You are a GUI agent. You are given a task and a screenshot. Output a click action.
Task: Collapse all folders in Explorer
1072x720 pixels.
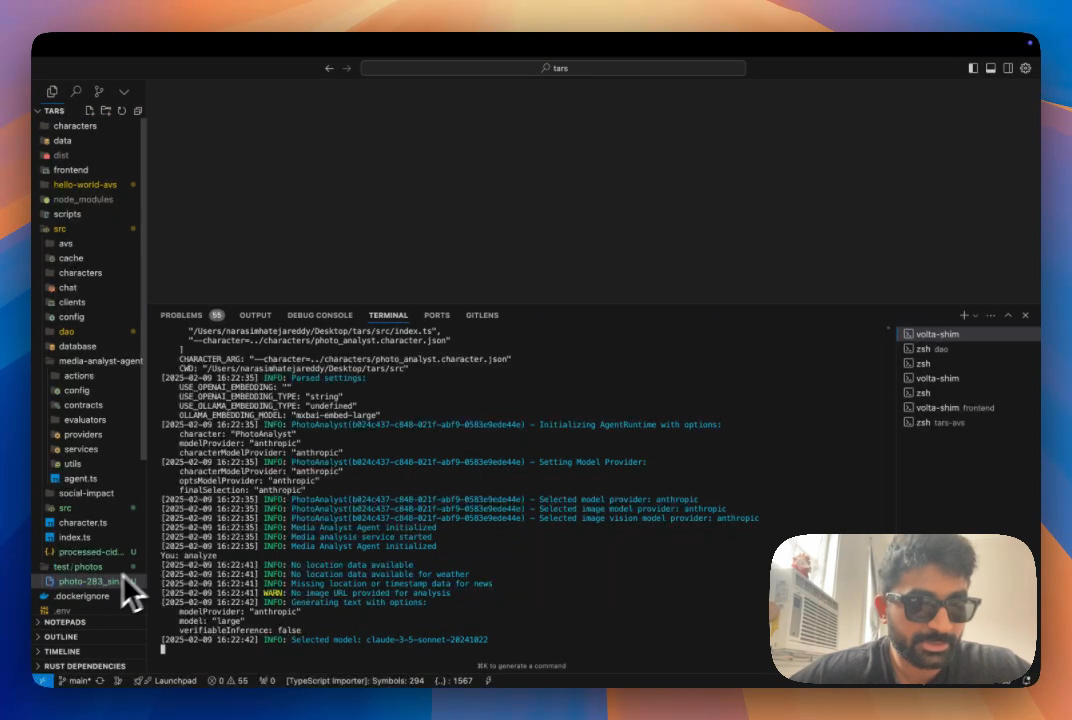(x=137, y=111)
